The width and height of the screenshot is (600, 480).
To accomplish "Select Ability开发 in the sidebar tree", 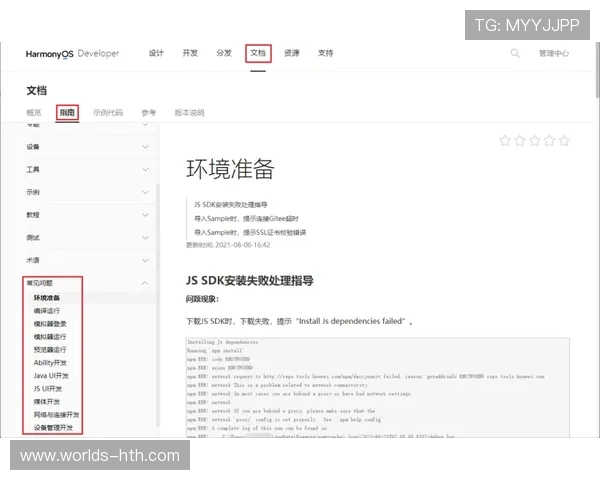I will (x=50, y=363).
